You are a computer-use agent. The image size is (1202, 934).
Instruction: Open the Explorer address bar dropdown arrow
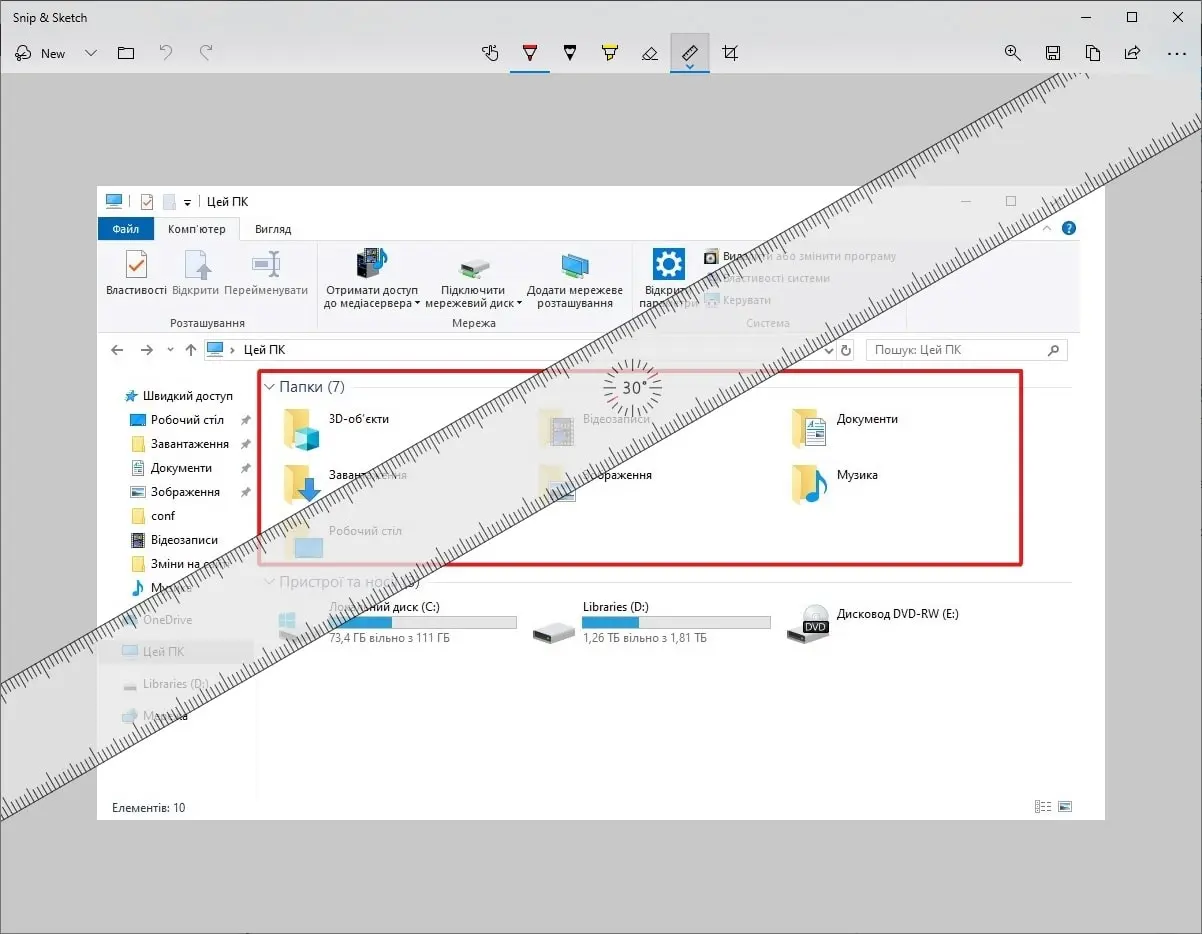coord(828,350)
